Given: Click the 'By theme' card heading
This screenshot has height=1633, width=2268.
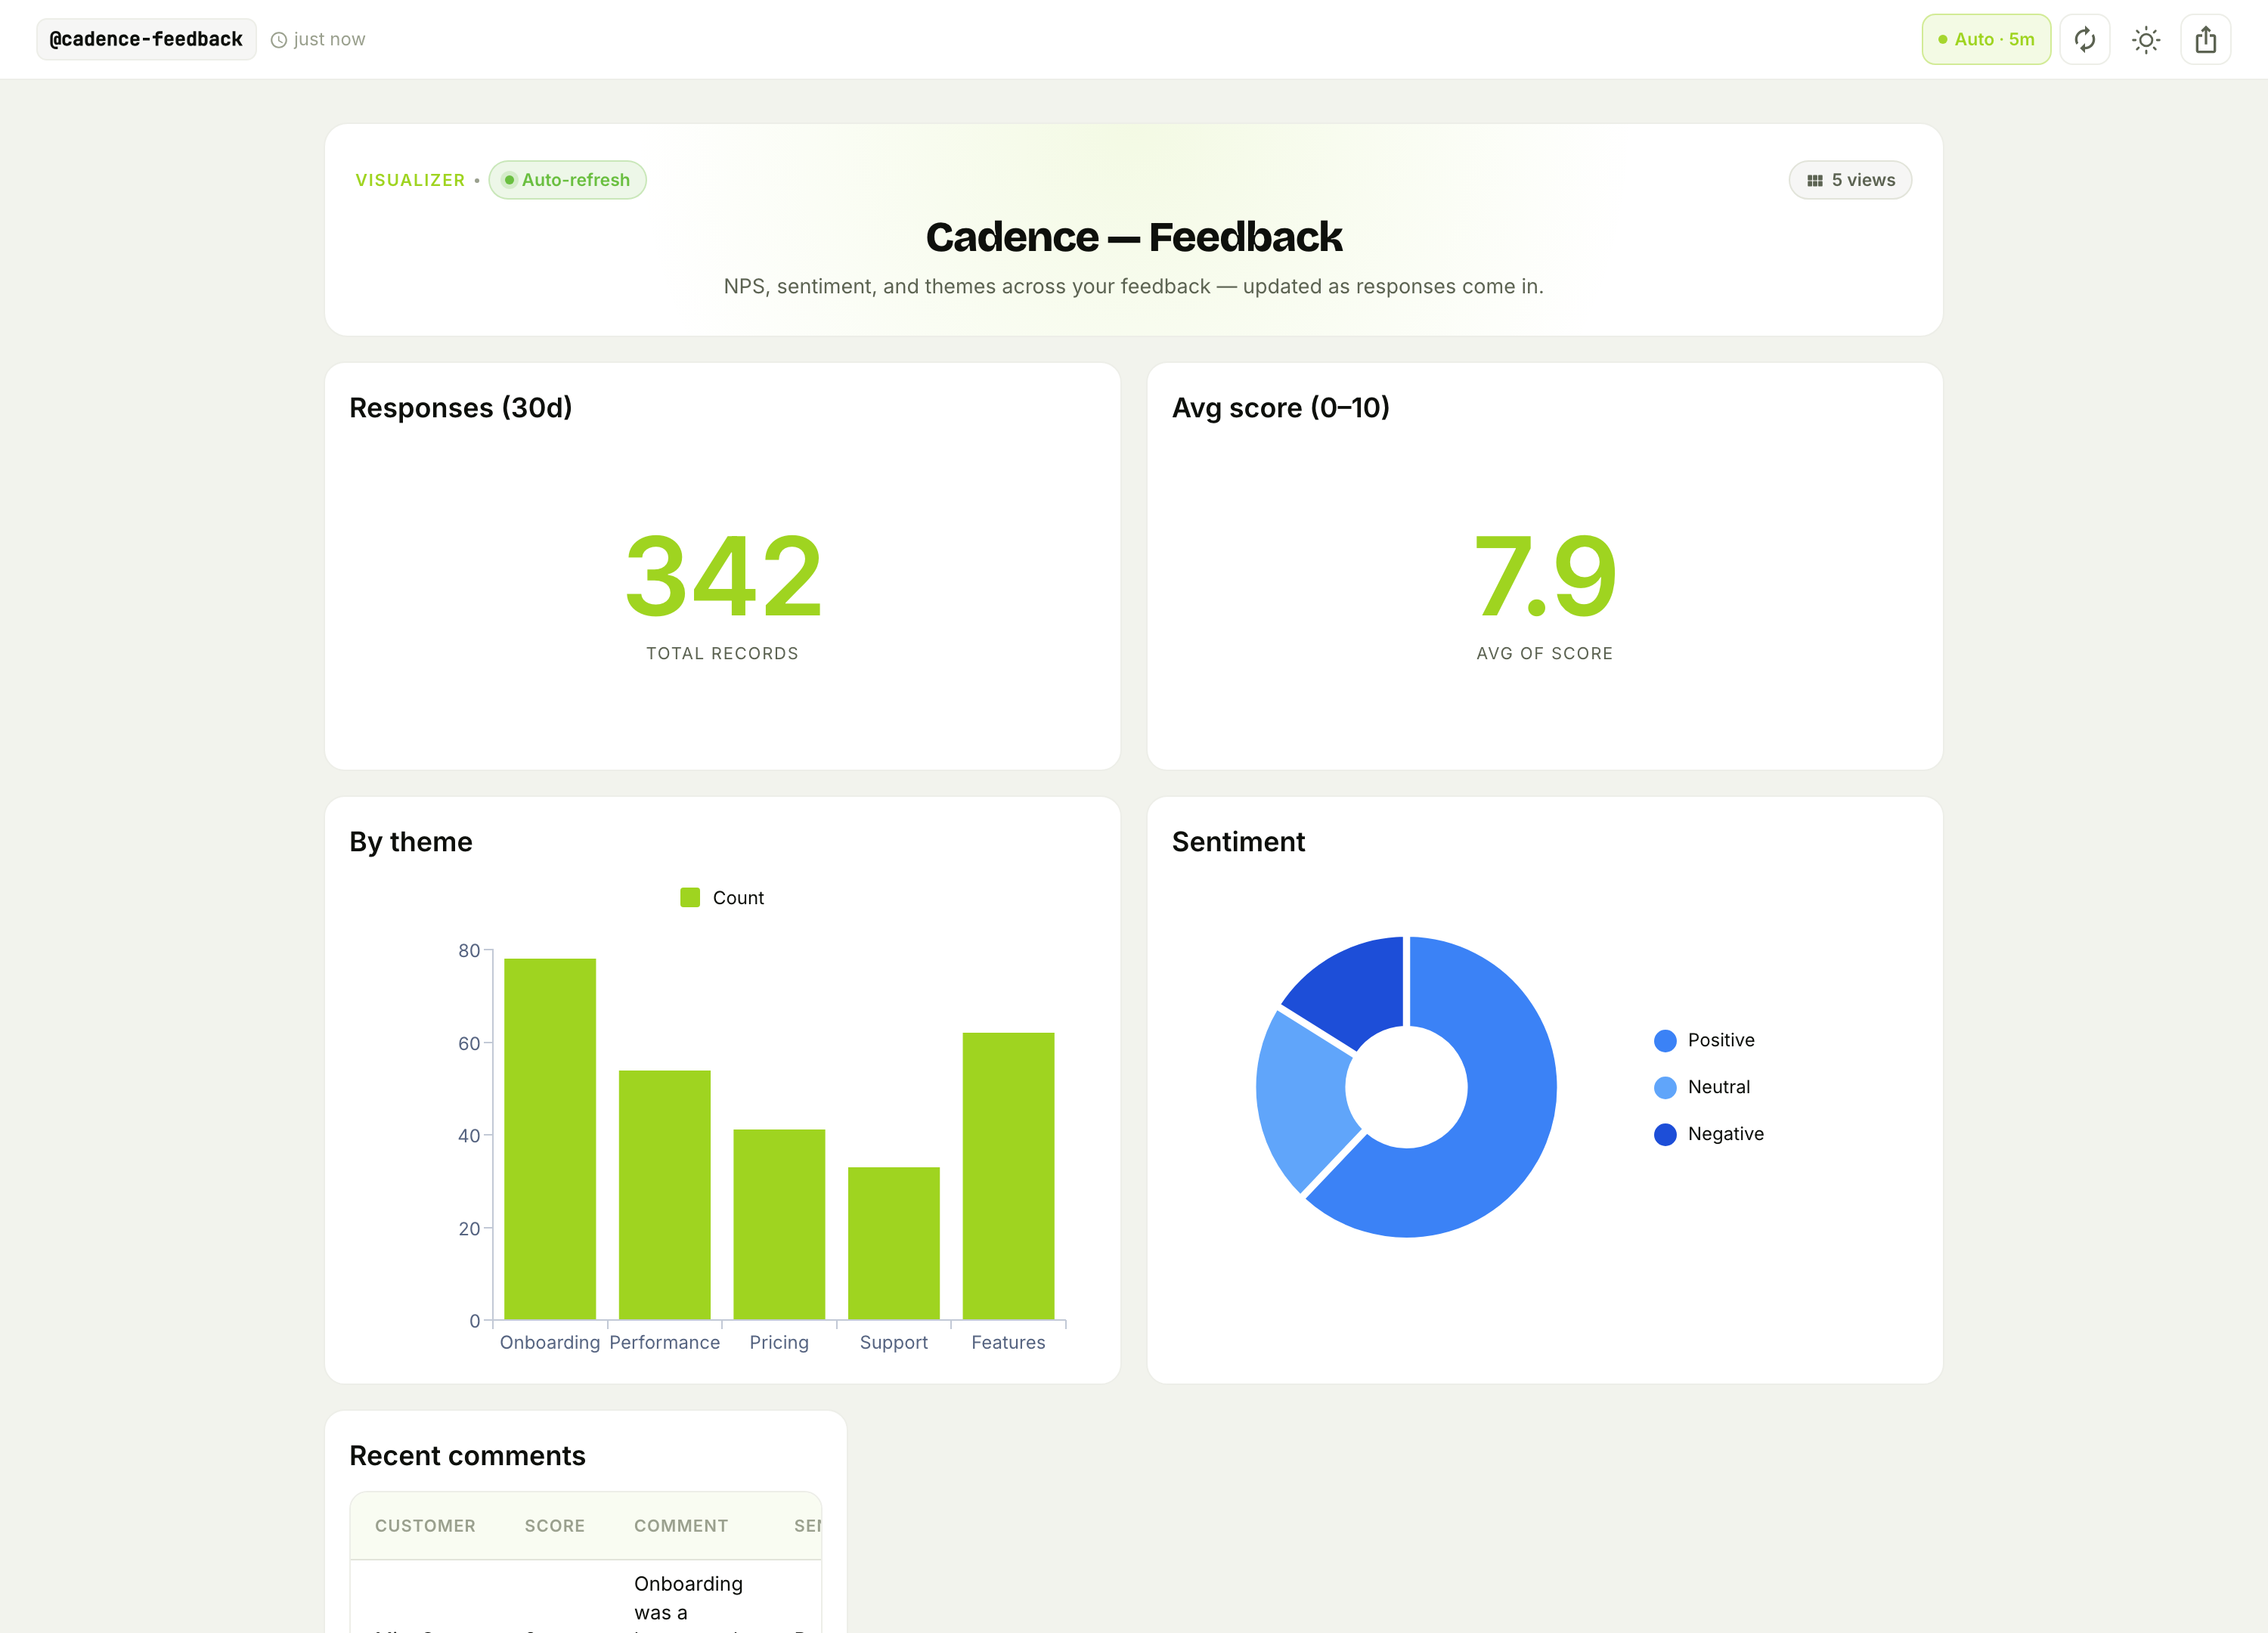Looking at the screenshot, I should [410, 842].
